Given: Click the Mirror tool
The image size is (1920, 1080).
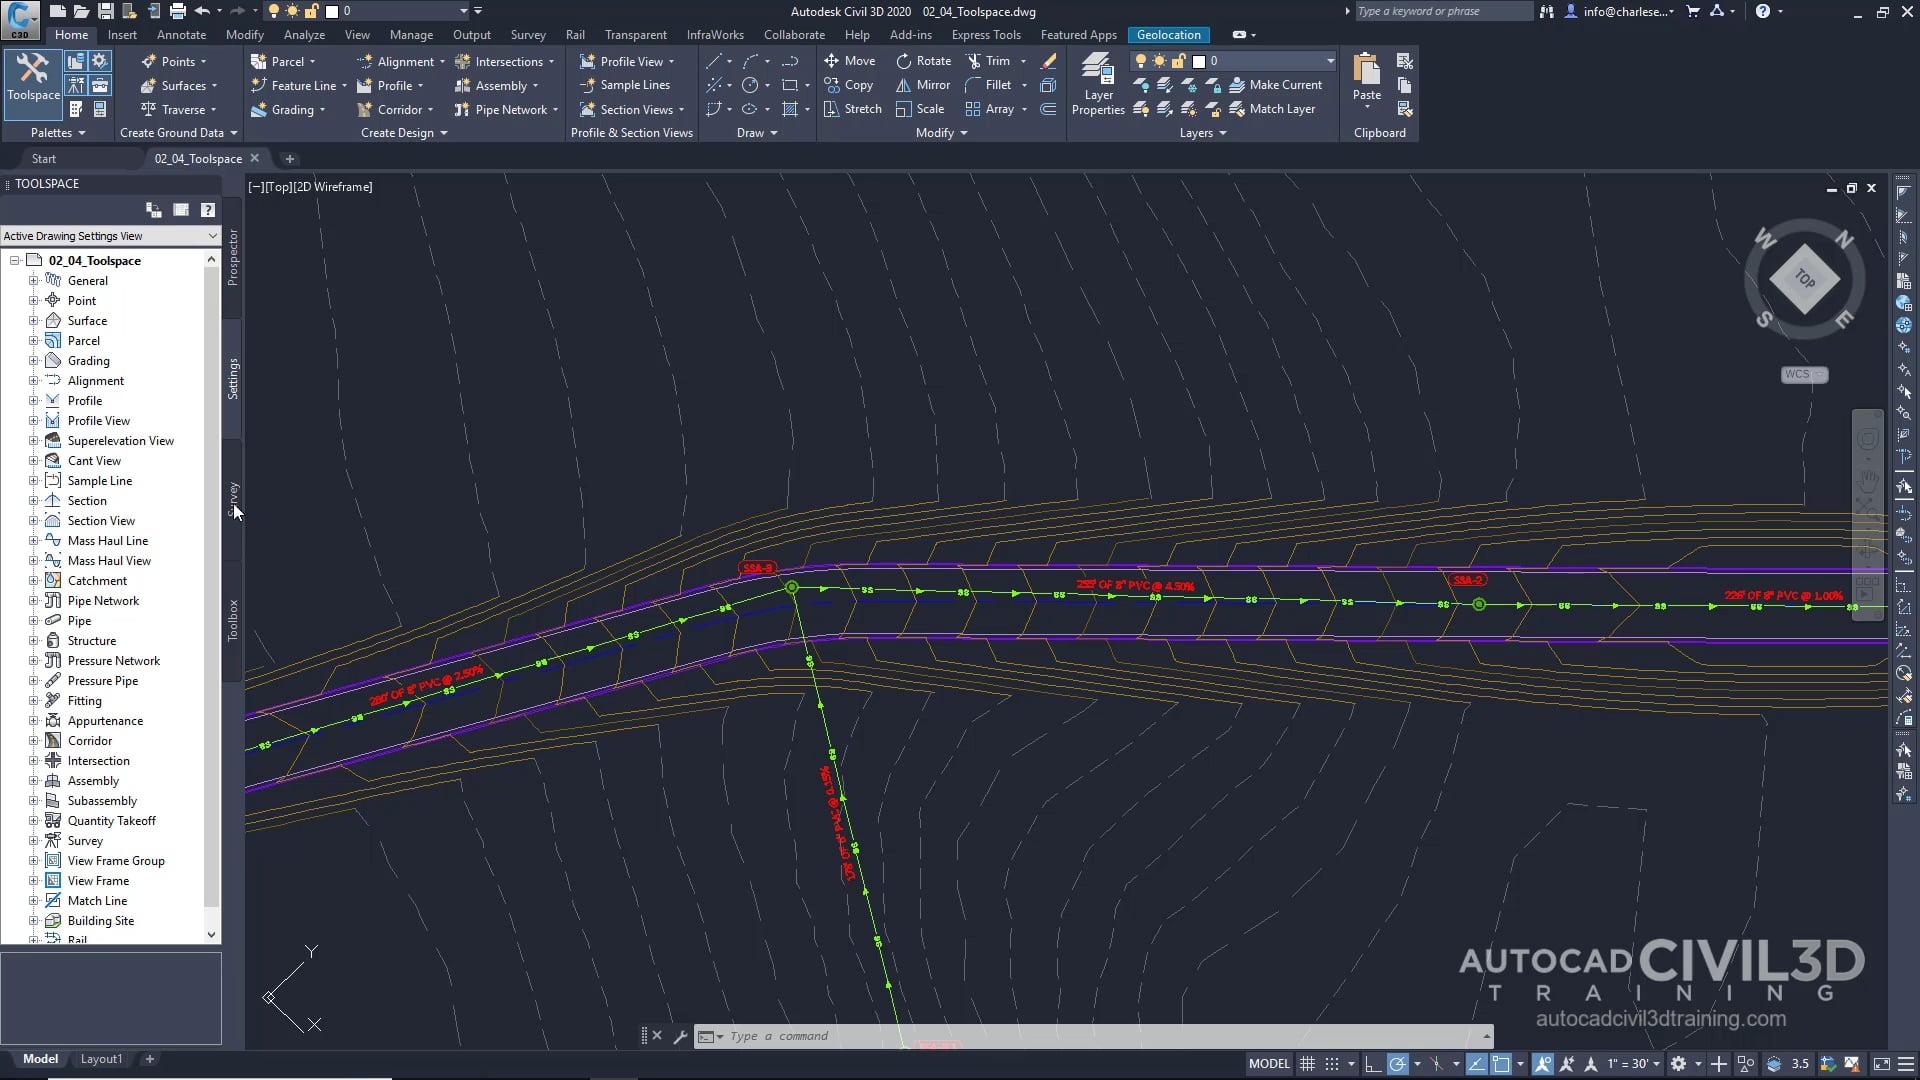Looking at the screenshot, I should click(x=923, y=85).
